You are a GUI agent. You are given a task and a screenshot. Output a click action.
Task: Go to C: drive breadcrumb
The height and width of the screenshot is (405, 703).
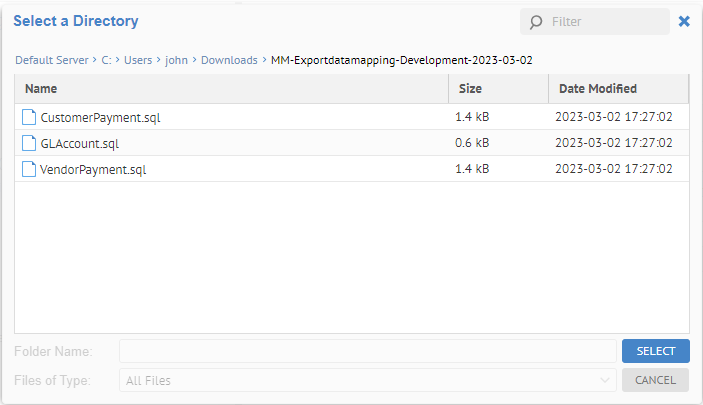(x=106, y=60)
